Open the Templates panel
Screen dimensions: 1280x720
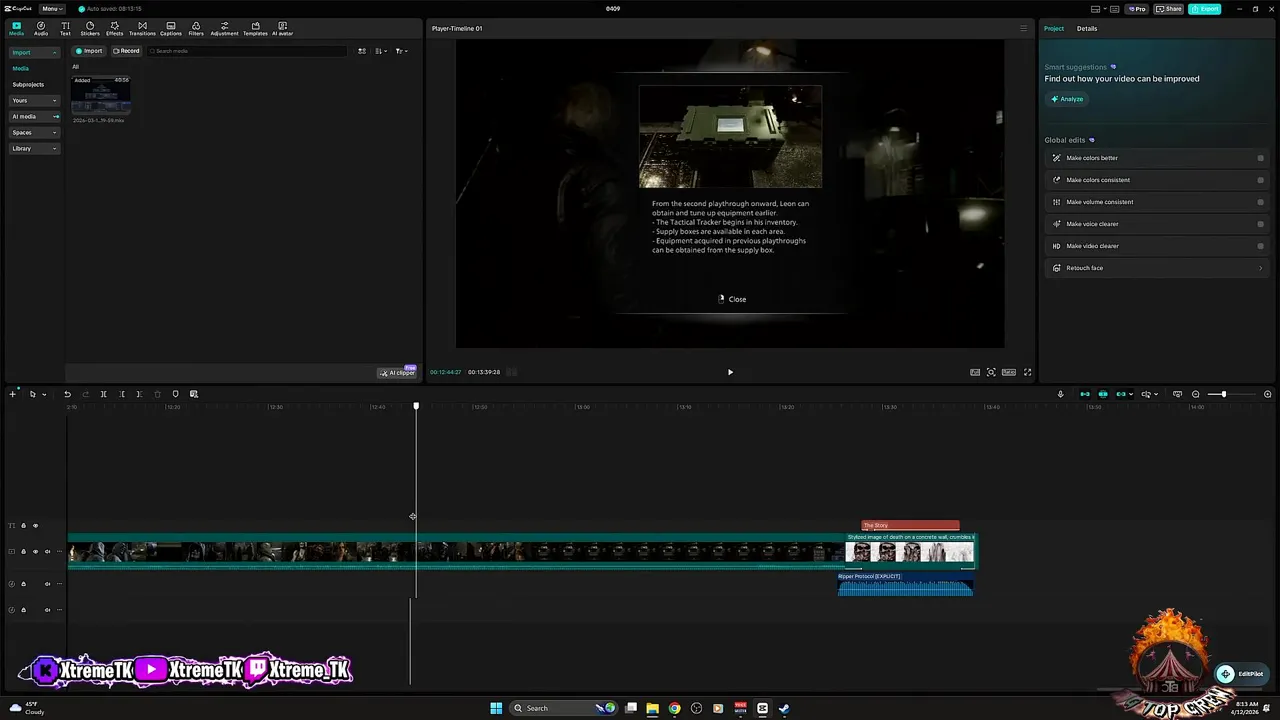click(x=255, y=29)
